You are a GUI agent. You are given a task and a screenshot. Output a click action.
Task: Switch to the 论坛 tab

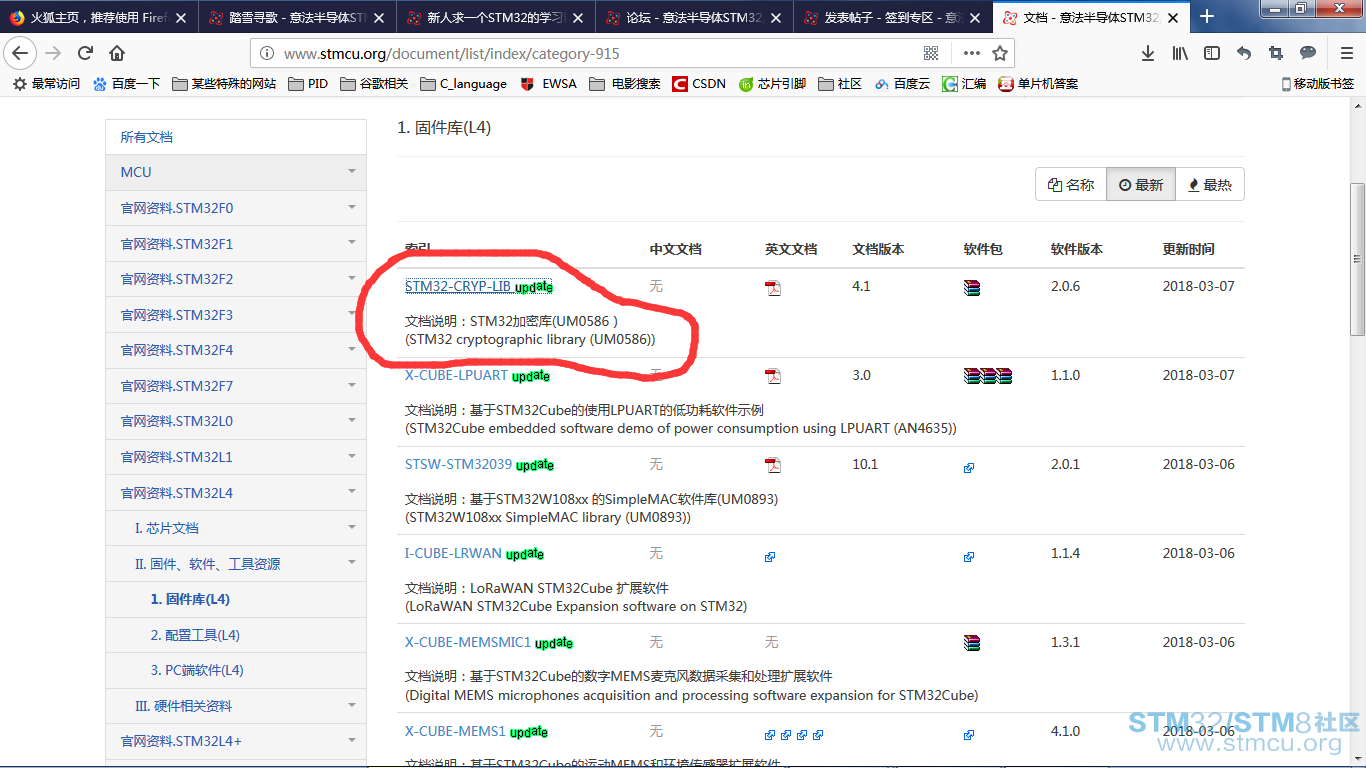click(x=695, y=17)
